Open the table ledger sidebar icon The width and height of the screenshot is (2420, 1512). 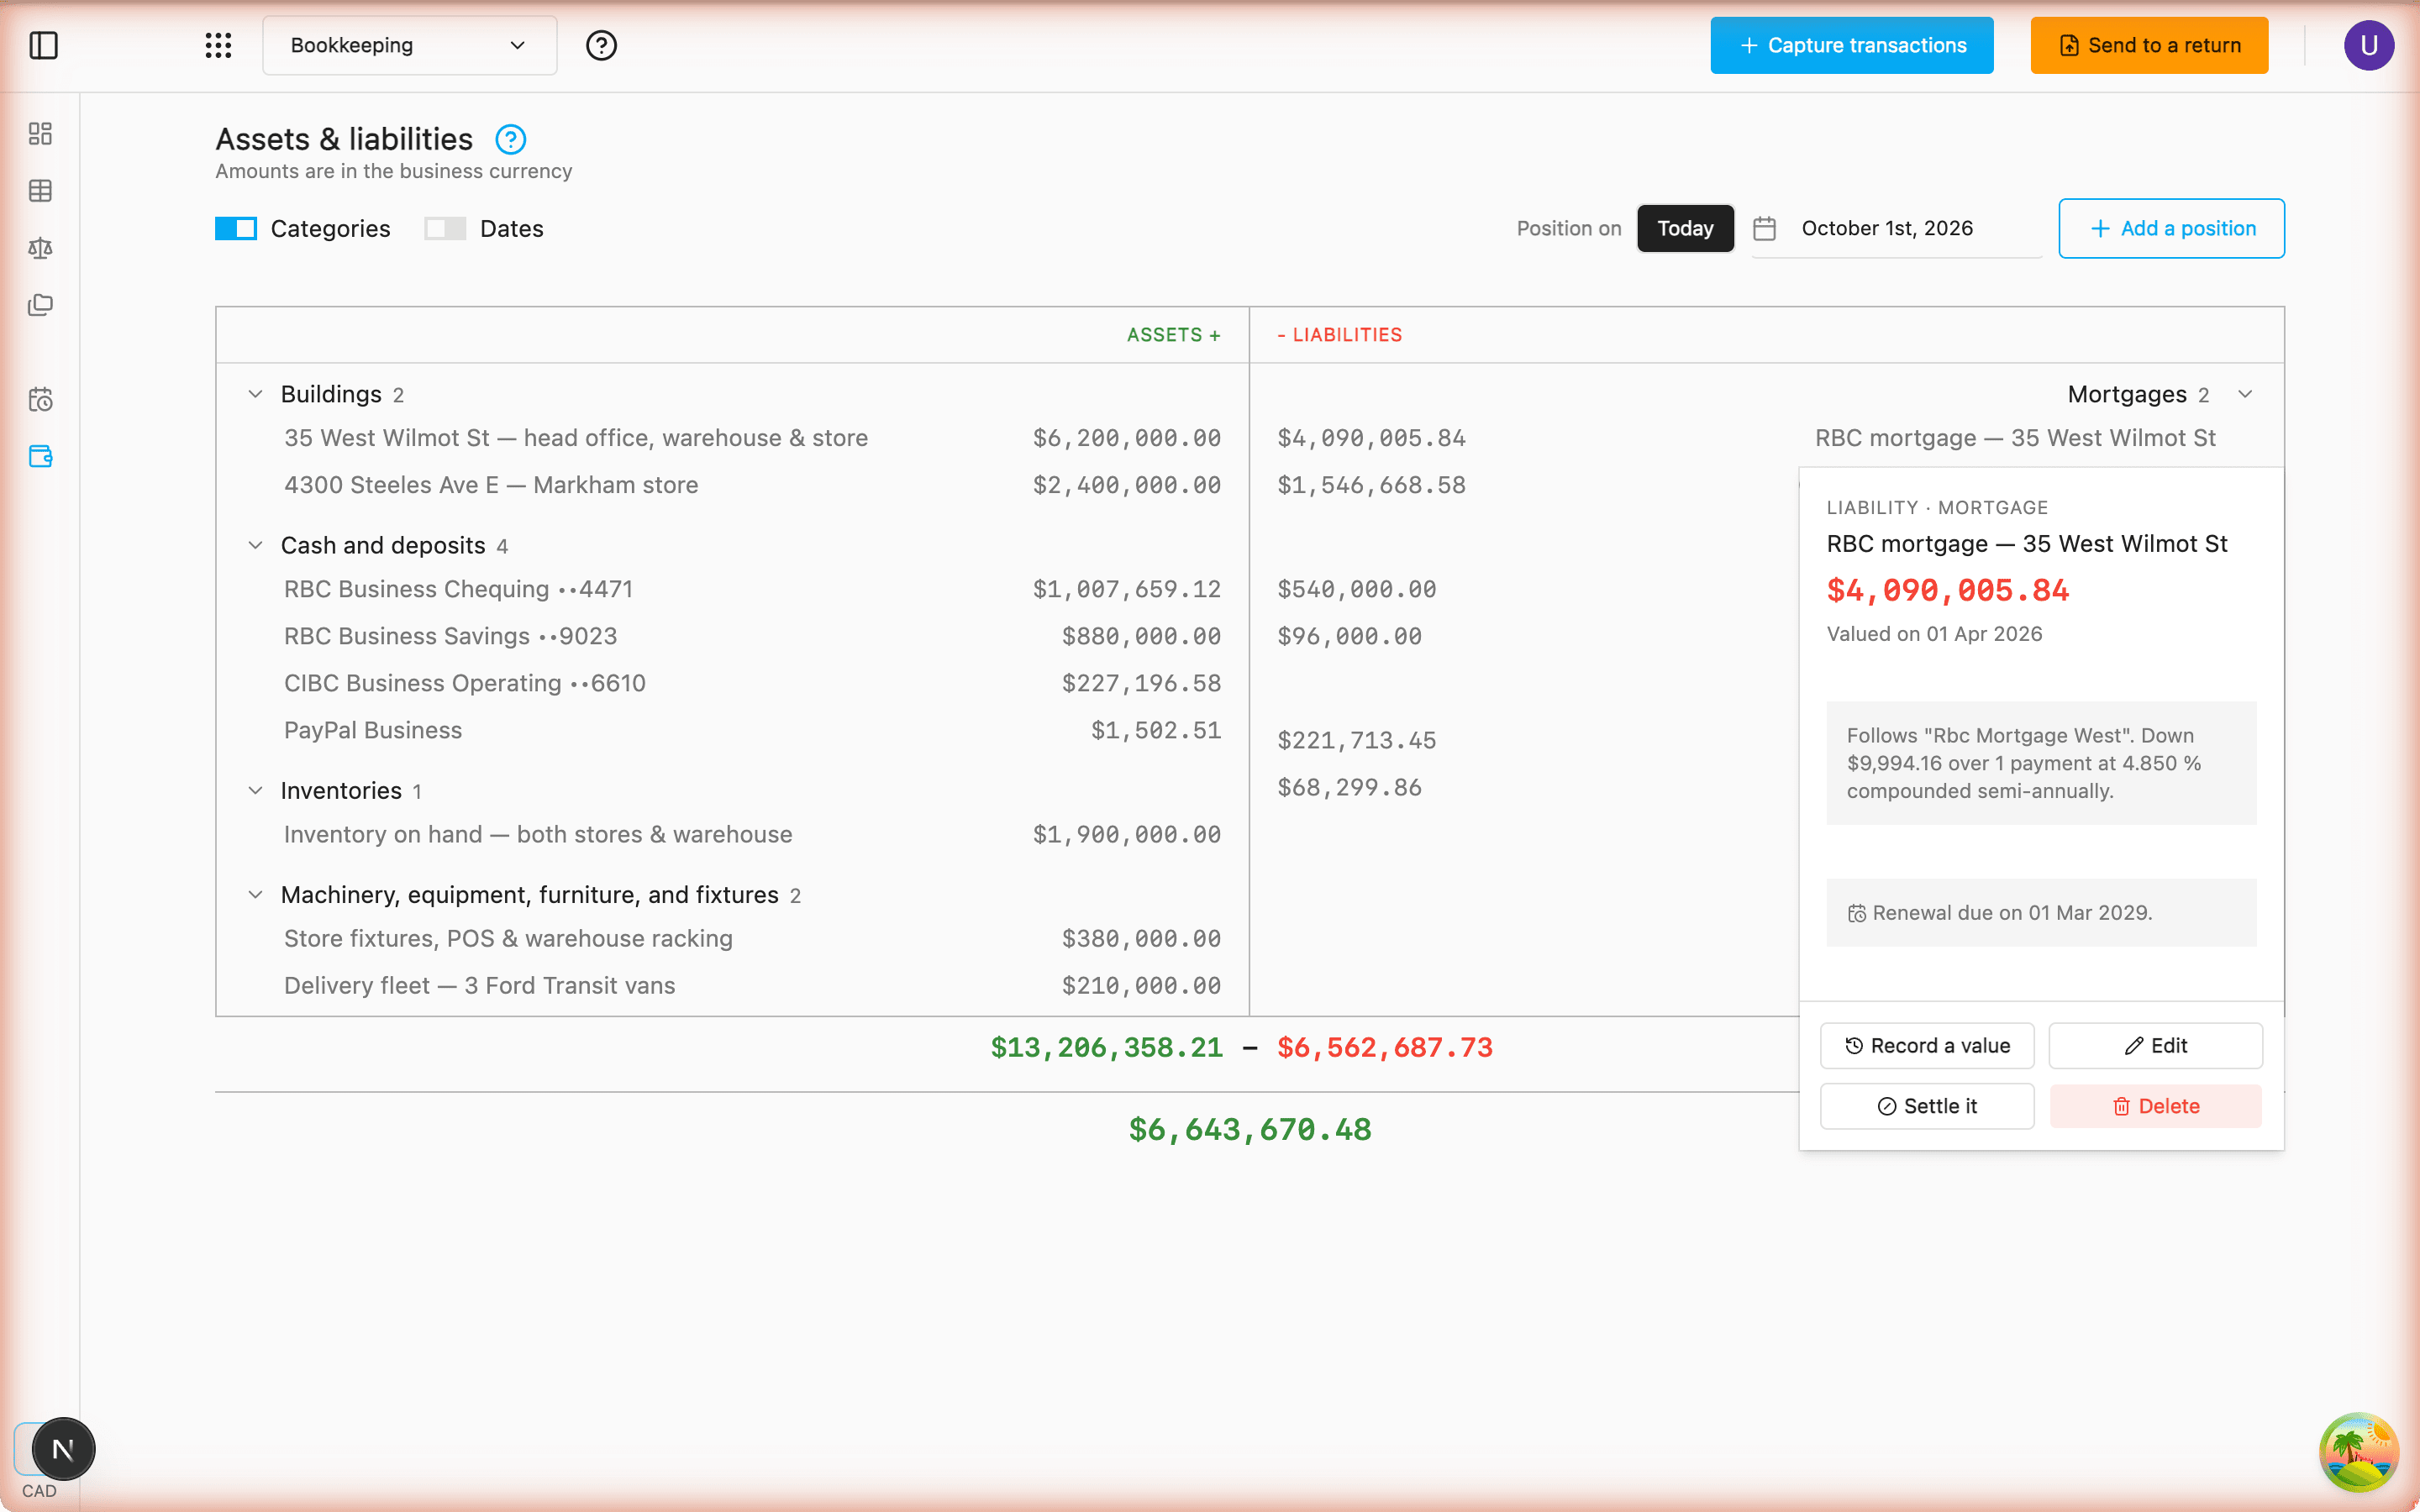[x=40, y=191]
